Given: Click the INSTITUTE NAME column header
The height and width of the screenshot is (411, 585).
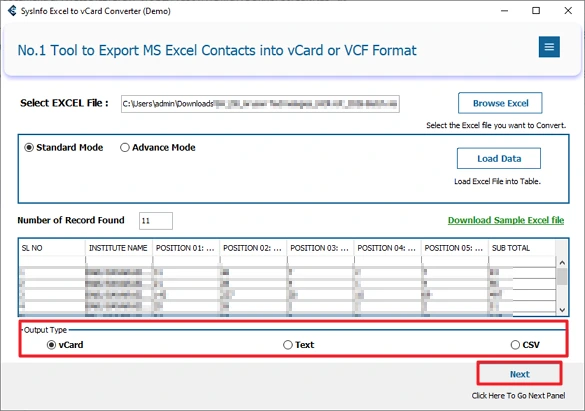Looking at the screenshot, I should pyautogui.click(x=119, y=248).
